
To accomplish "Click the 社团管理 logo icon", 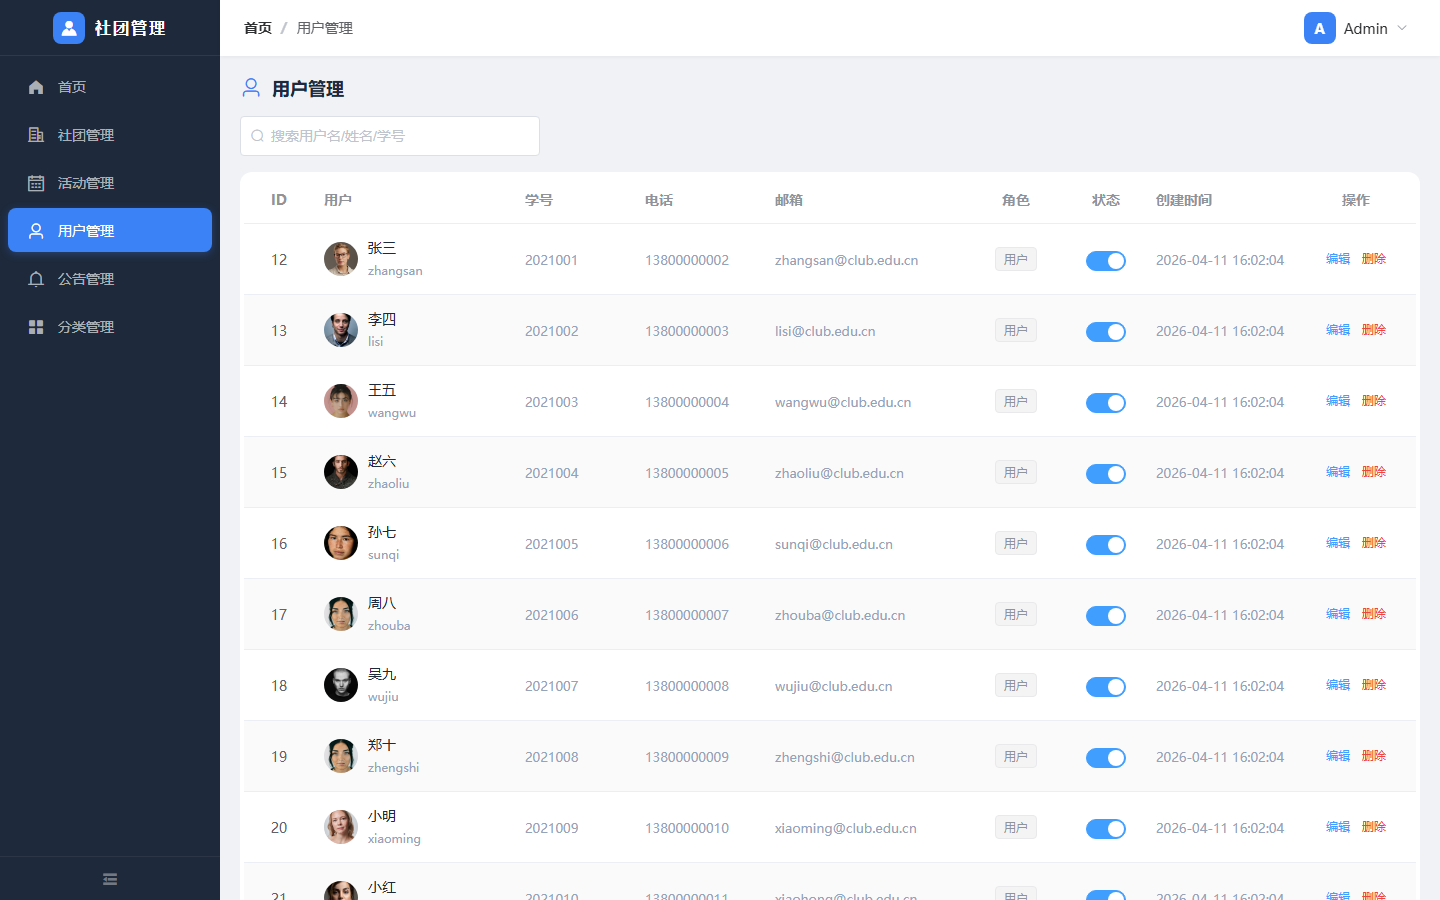I will point(69,28).
